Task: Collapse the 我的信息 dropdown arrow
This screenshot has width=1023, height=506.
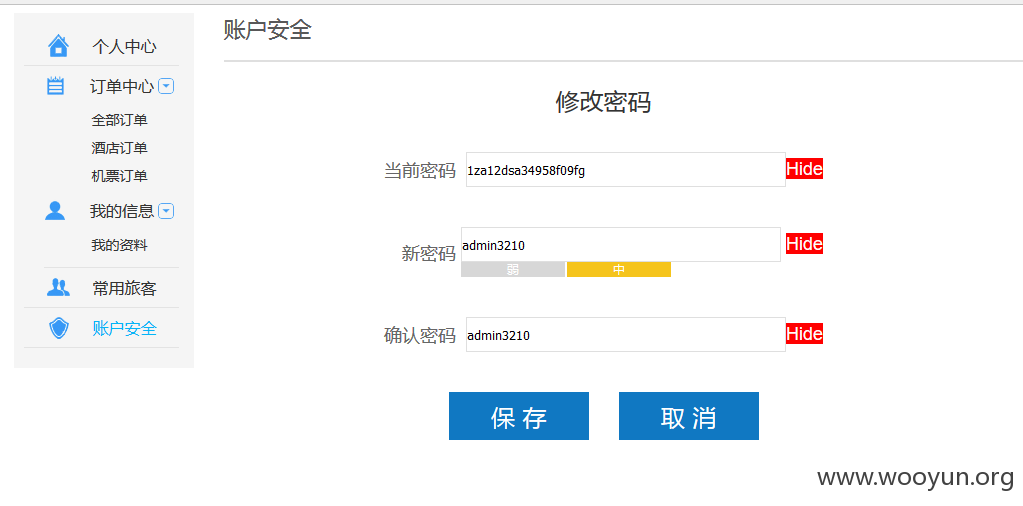Action: [x=166, y=211]
